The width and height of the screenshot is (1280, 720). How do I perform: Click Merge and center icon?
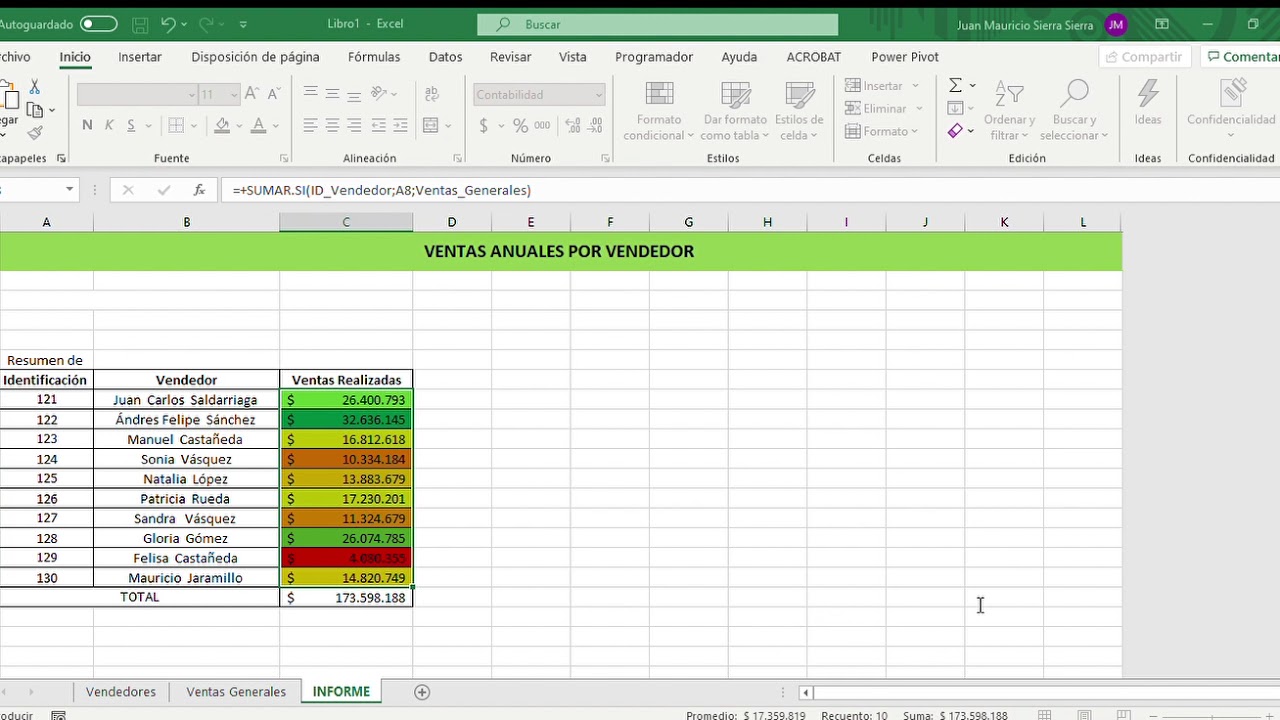(x=431, y=125)
